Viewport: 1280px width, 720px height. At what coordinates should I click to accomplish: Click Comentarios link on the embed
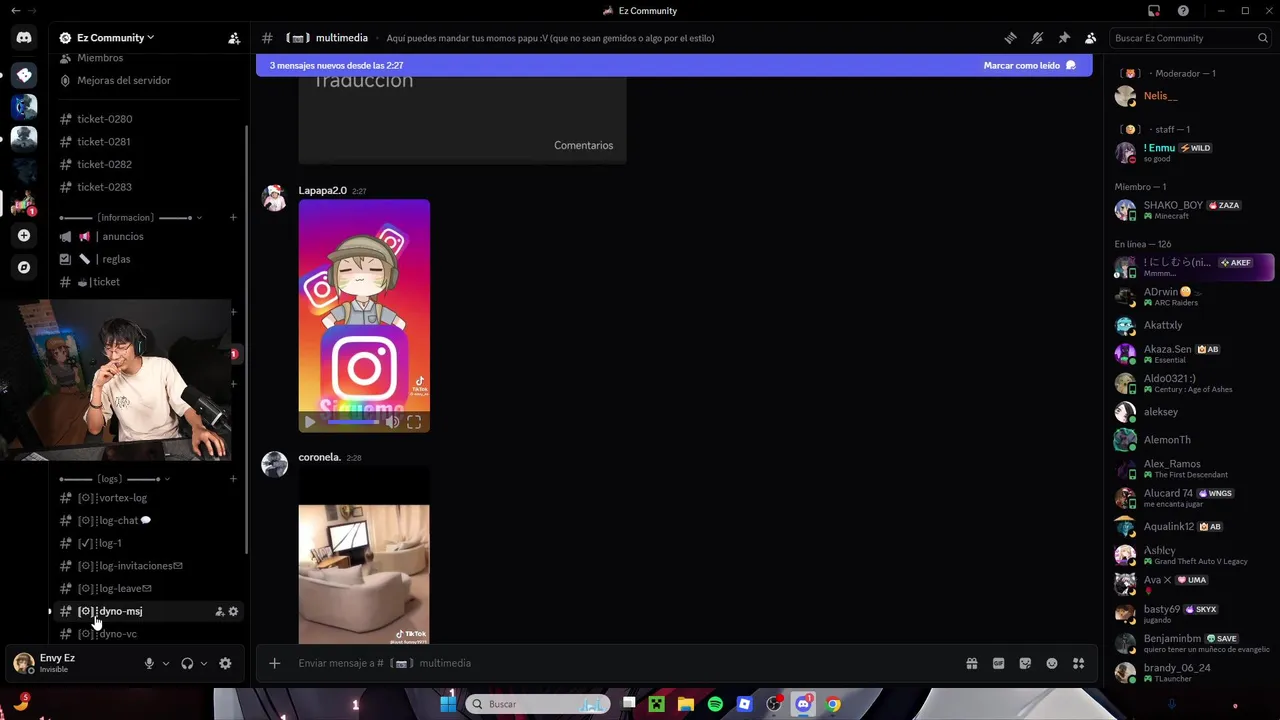point(584,146)
